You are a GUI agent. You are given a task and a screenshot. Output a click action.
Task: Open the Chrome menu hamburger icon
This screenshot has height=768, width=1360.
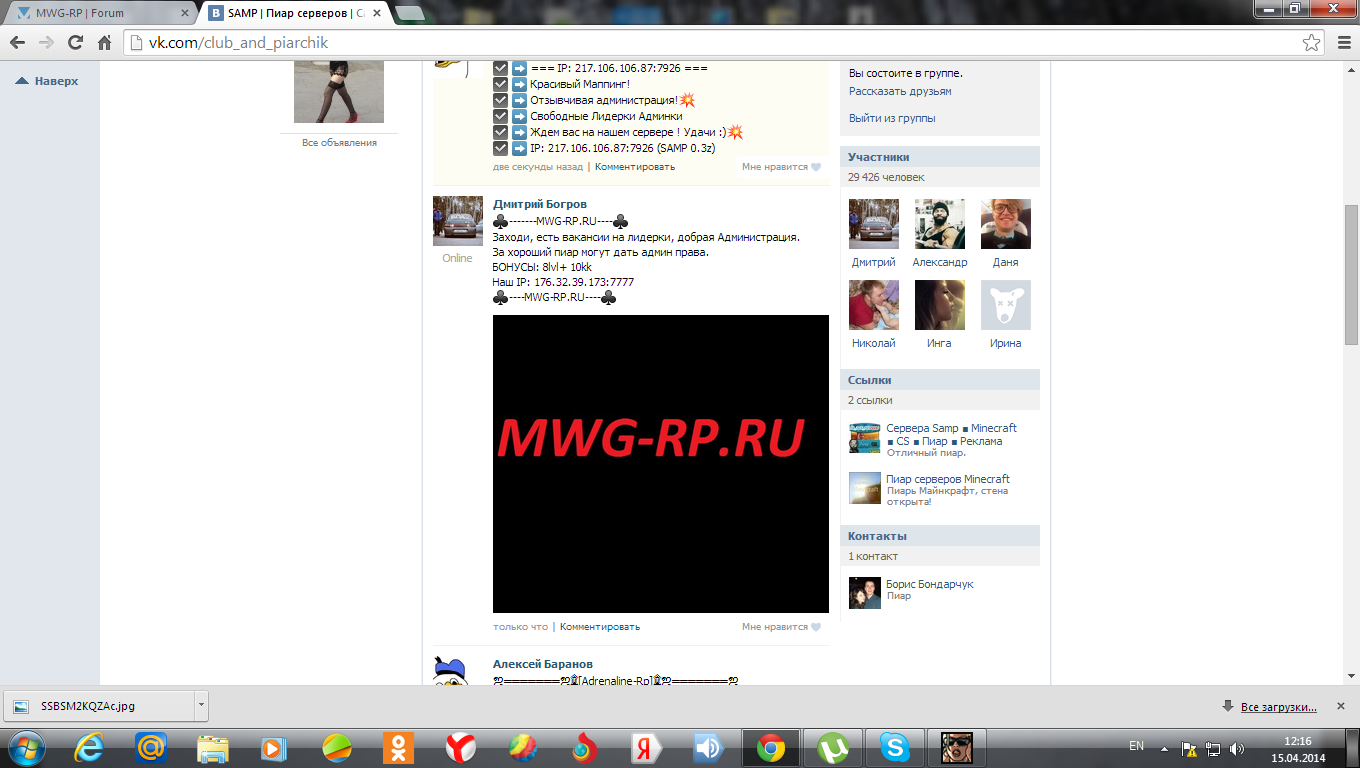click(x=1344, y=43)
